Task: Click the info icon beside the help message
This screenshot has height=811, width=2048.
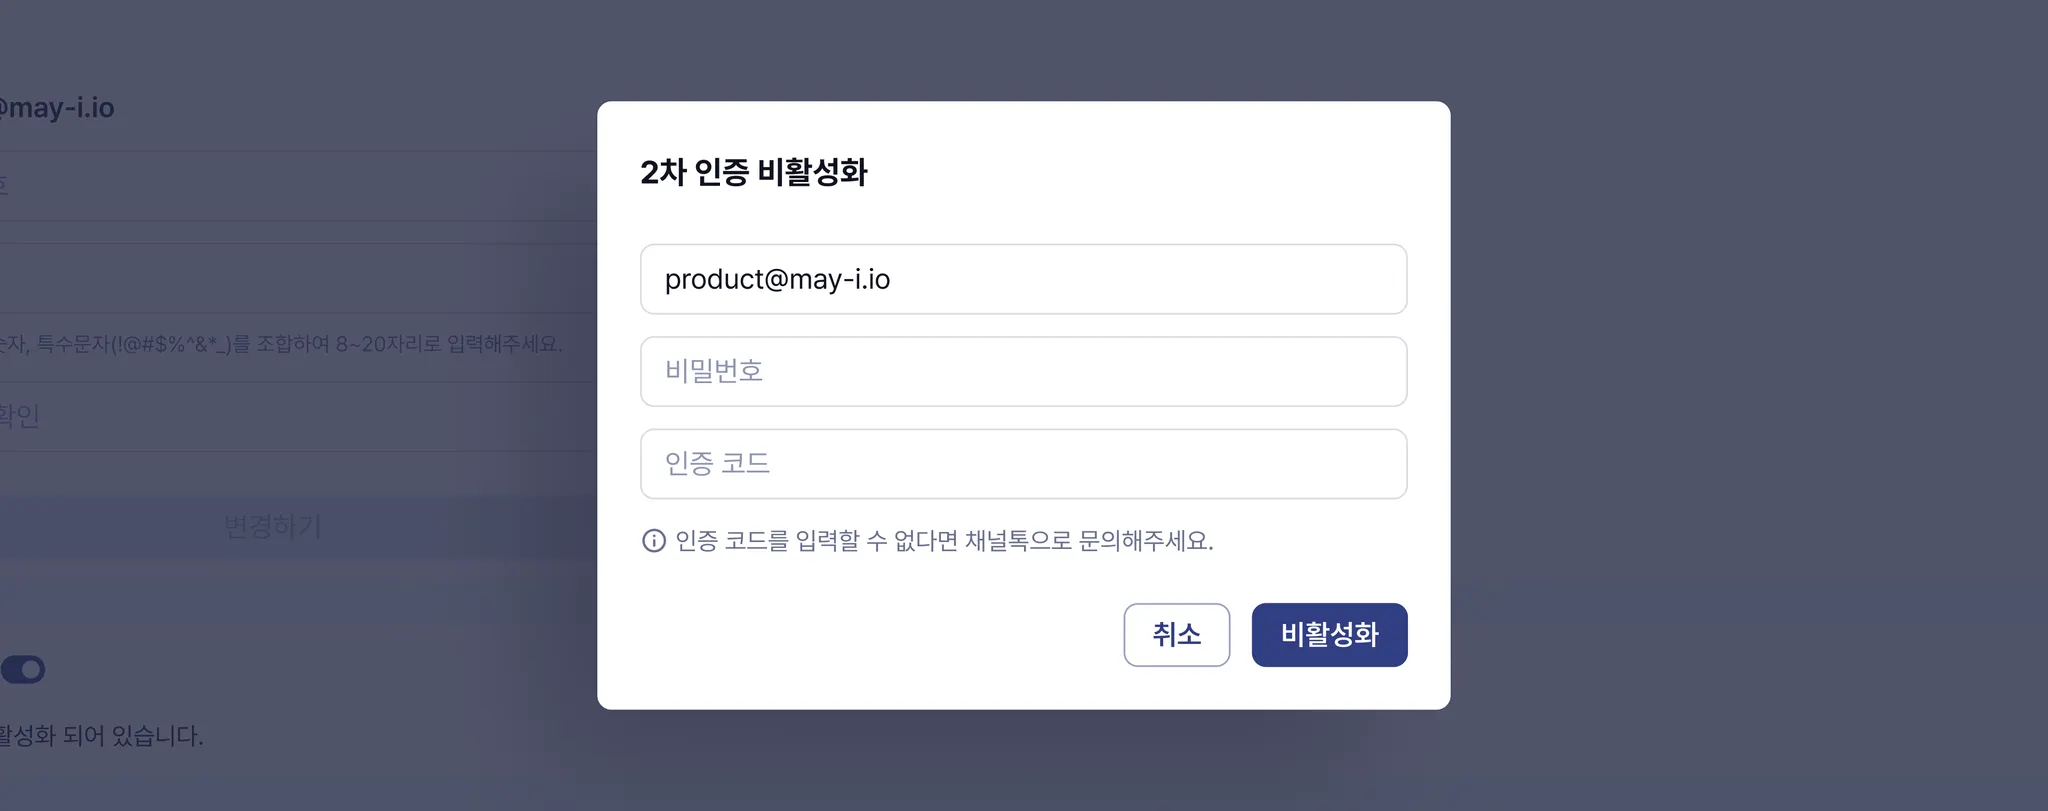Action: (653, 541)
